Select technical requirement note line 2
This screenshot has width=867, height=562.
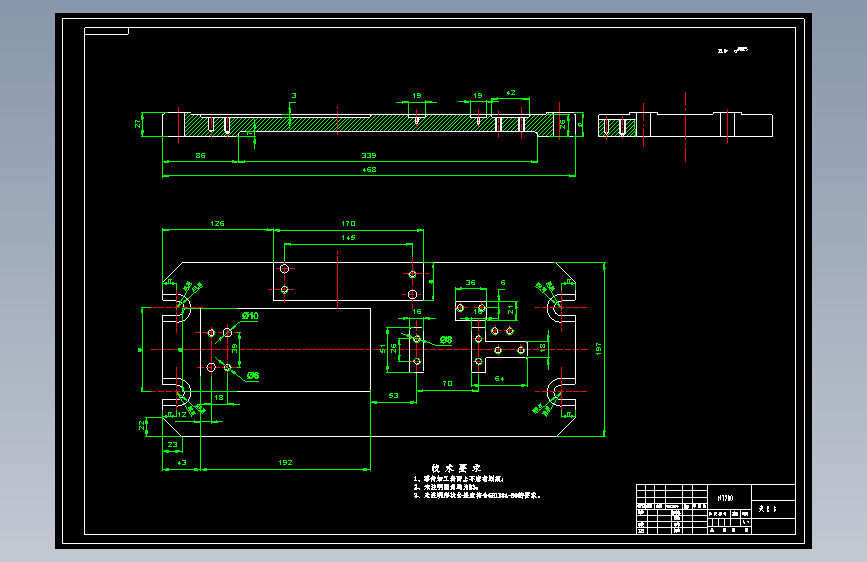tap(445, 487)
